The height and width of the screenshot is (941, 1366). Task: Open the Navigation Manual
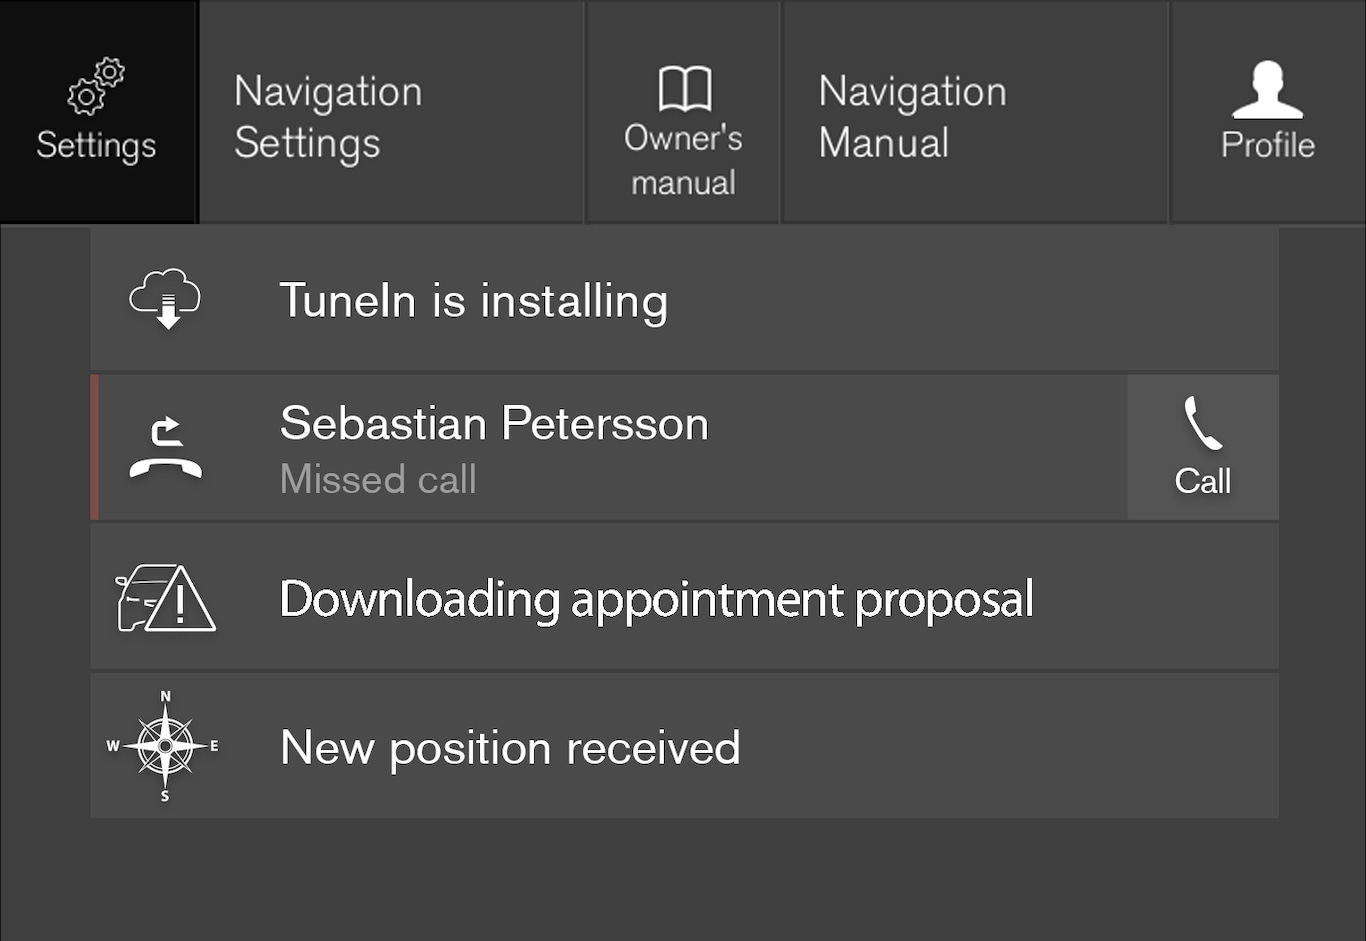click(912, 117)
